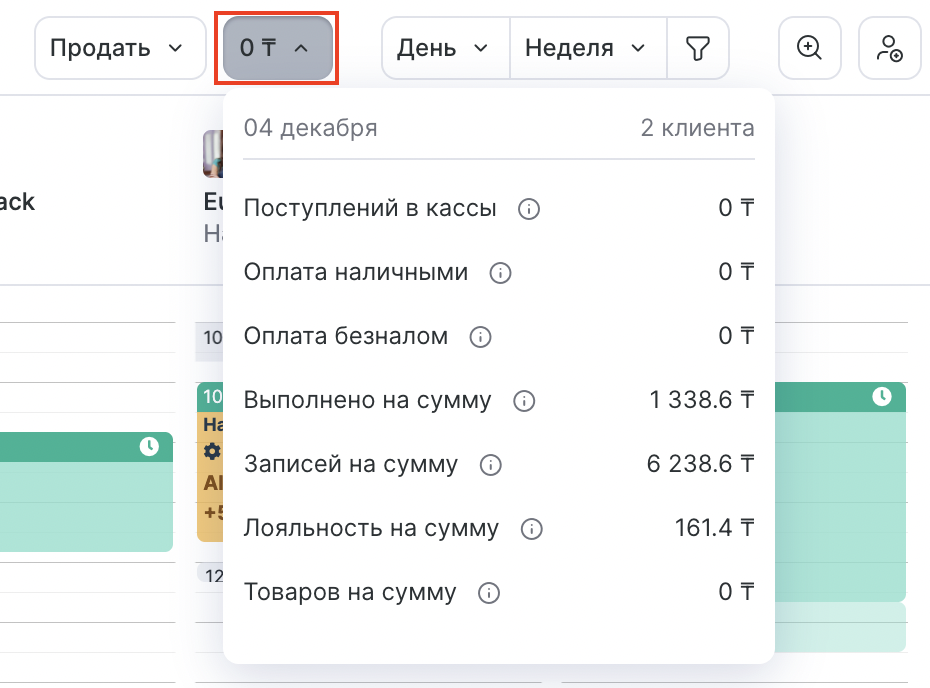The height and width of the screenshot is (688, 930).
Task: Click info icon beside Лояльность на сумму
Action: coord(532,529)
